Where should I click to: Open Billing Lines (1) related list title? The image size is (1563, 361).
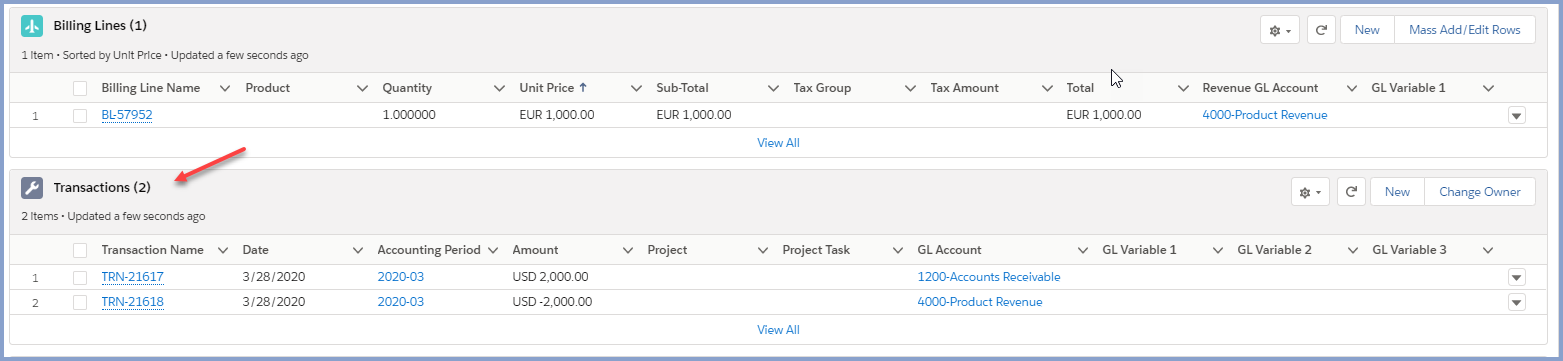(100, 25)
